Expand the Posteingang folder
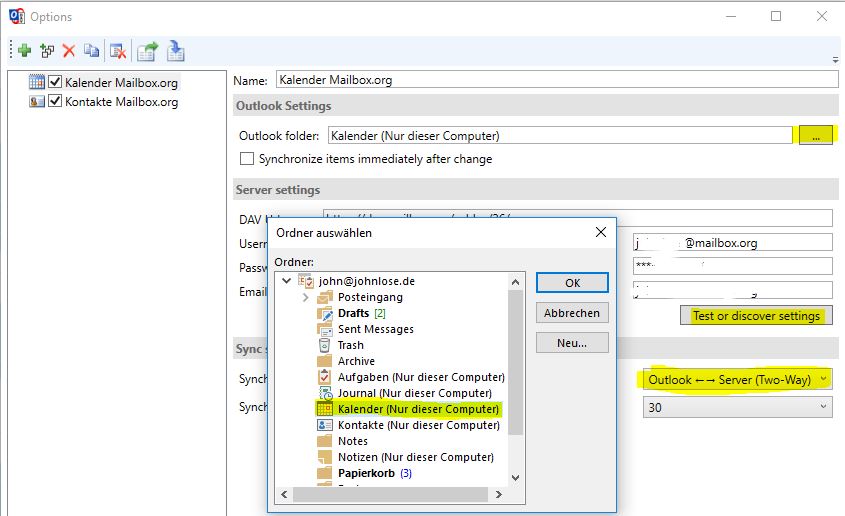The height and width of the screenshot is (516, 845). tap(306, 297)
